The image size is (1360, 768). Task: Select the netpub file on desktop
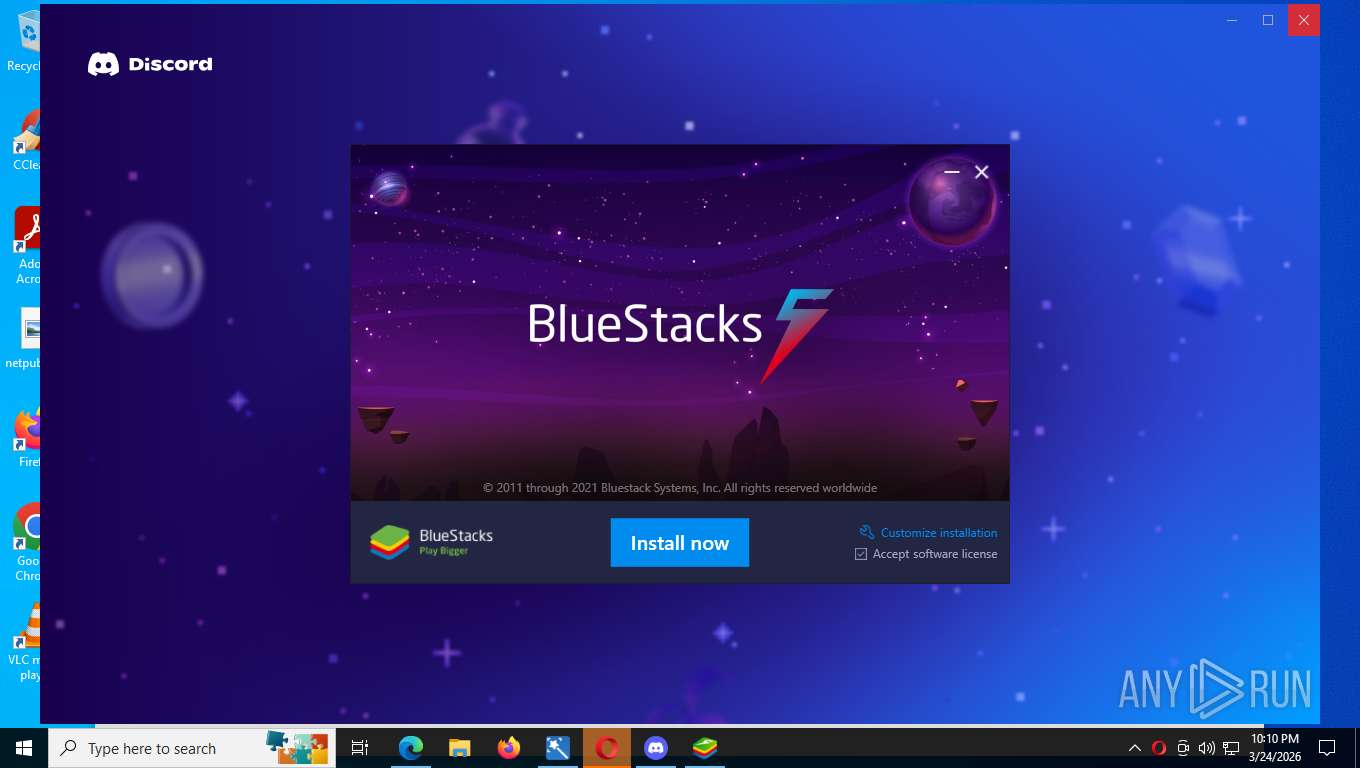click(x=23, y=339)
